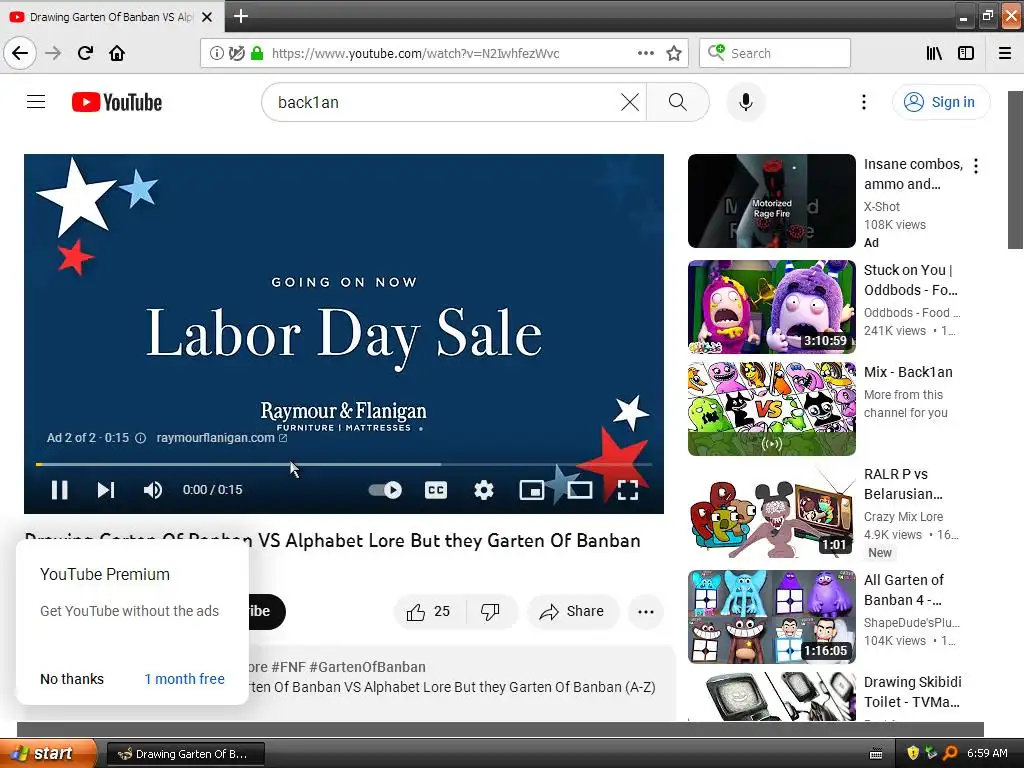Switch to theater mode icon

point(579,490)
